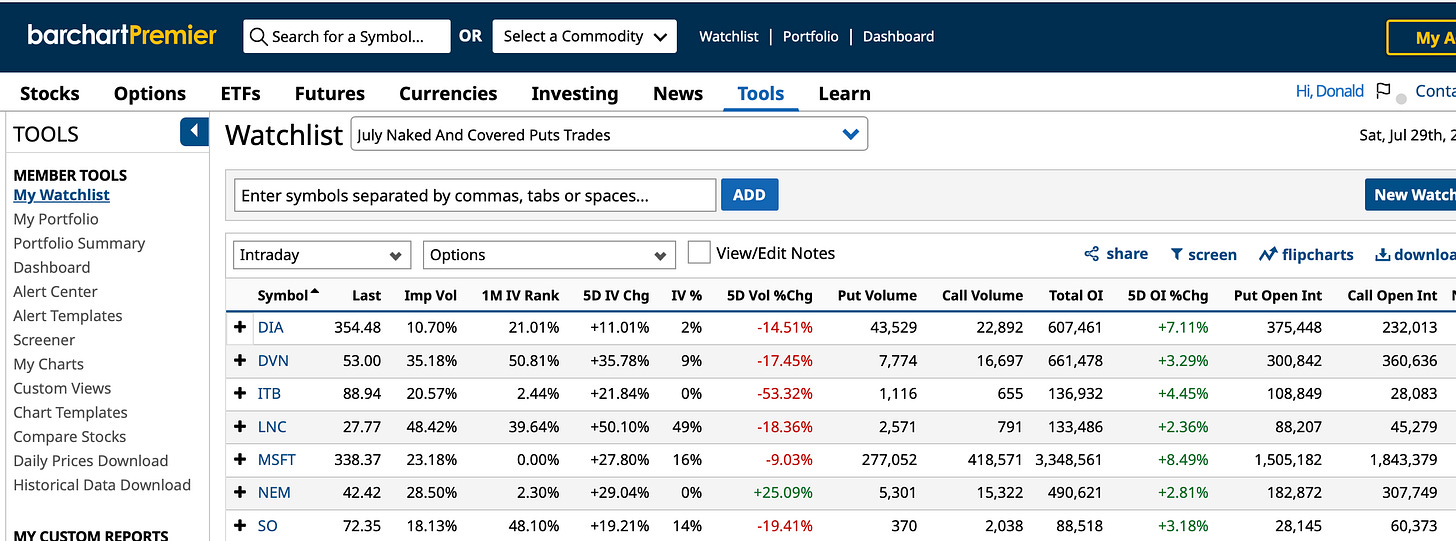The image size is (1456, 541).
Task: Click the Dashboard link in header
Action: tap(899, 36)
